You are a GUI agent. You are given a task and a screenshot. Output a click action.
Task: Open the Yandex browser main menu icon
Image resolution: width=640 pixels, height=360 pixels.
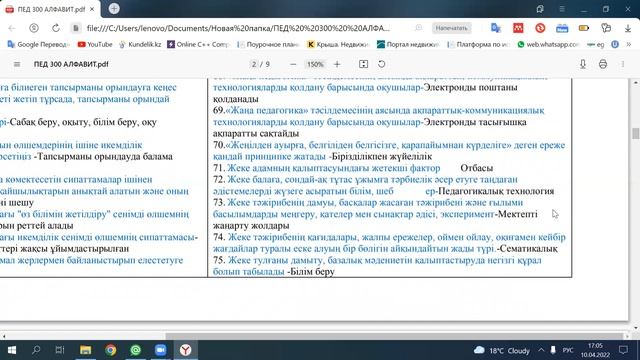click(x=562, y=9)
